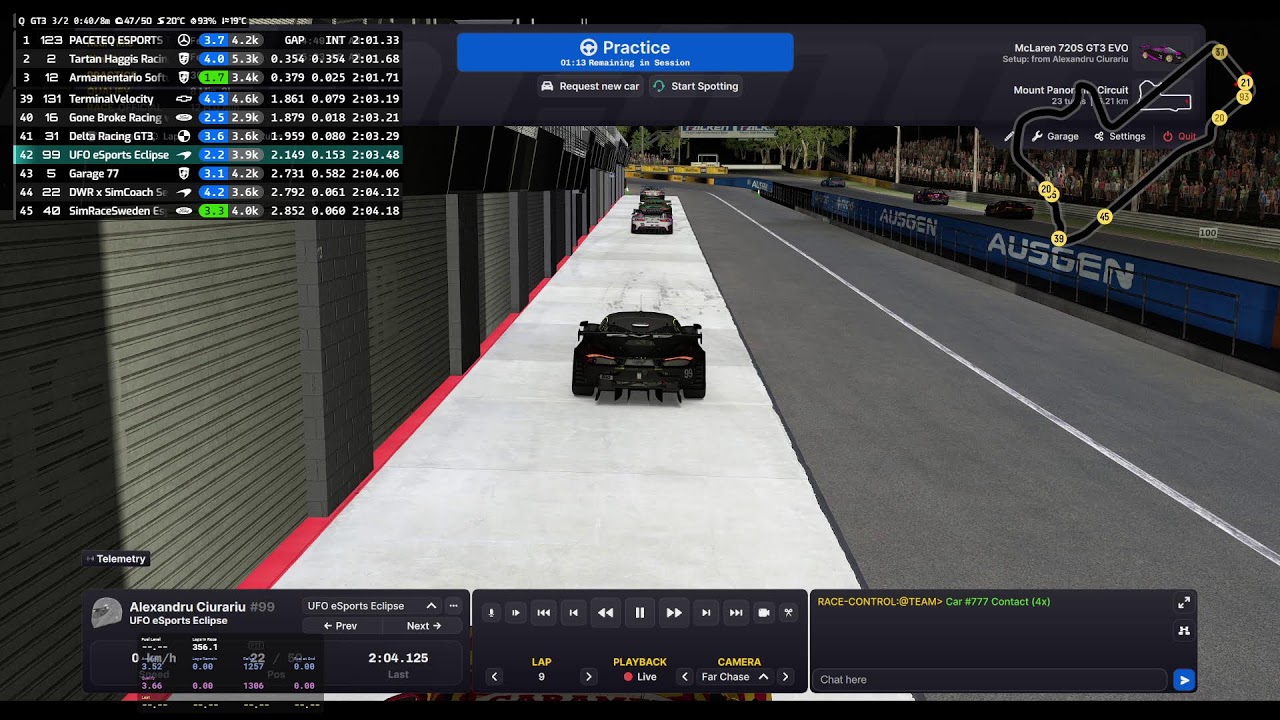Open the Telemetry panel
The width and height of the screenshot is (1280, 720).
pos(116,559)
